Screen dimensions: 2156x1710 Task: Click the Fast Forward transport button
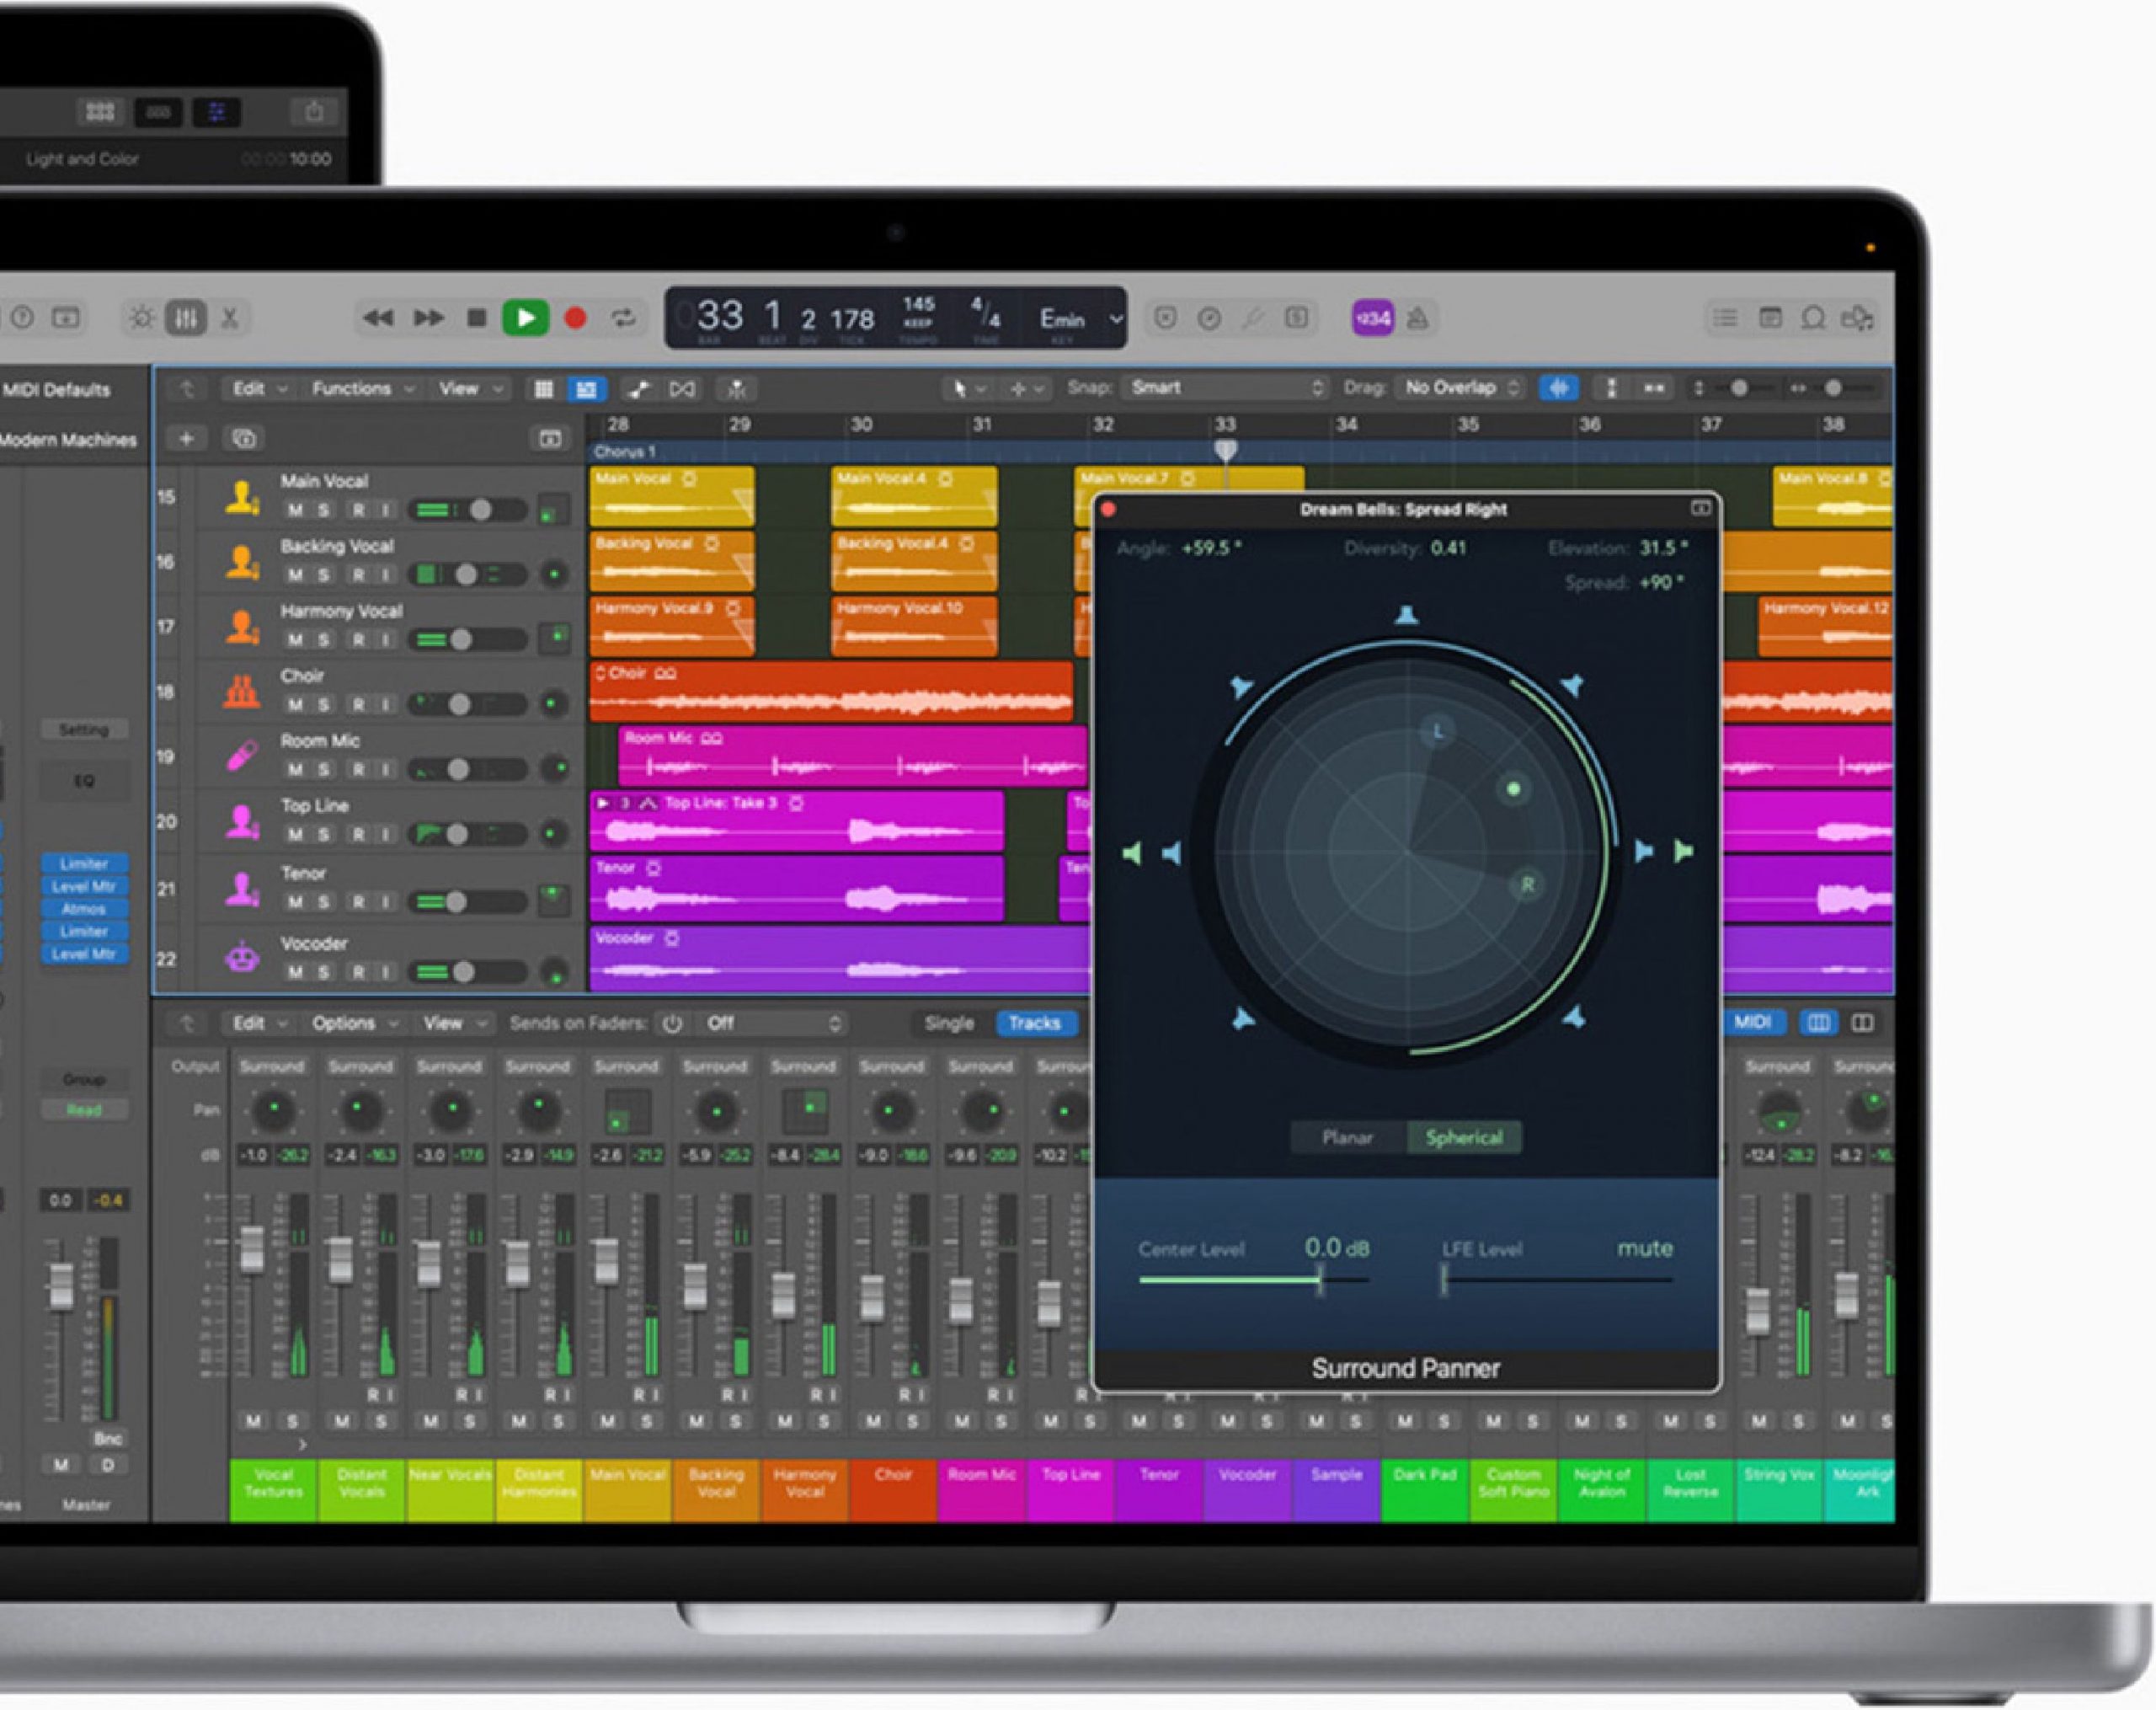point(428,318)
